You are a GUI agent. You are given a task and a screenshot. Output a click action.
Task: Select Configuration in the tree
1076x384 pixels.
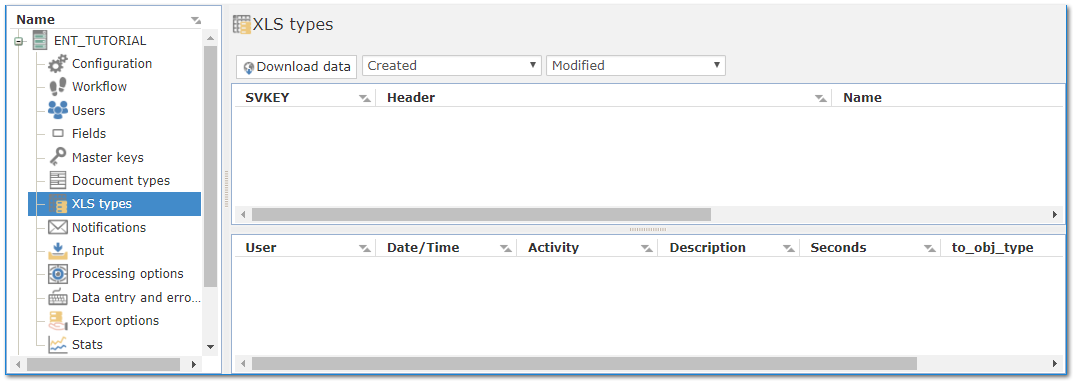pos(112,64)
